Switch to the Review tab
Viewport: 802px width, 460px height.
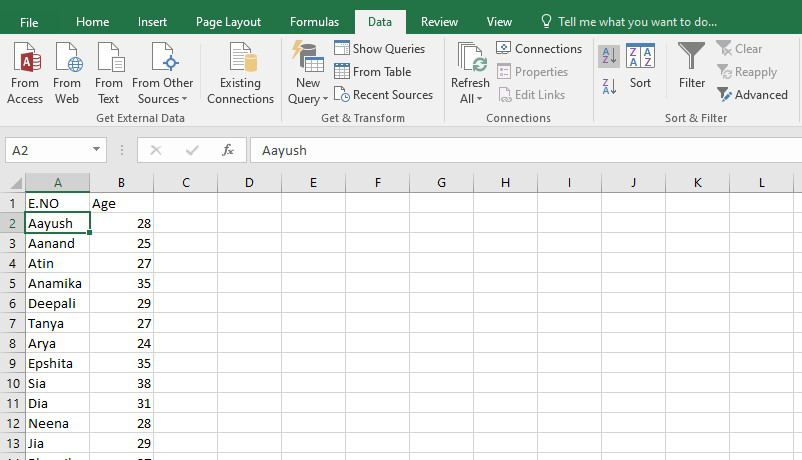click(439, 22)
